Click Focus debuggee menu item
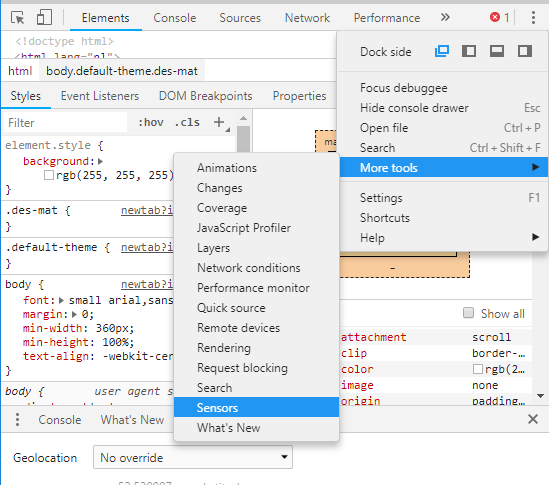Screen dimensions: 549x485 coord(443,88)
